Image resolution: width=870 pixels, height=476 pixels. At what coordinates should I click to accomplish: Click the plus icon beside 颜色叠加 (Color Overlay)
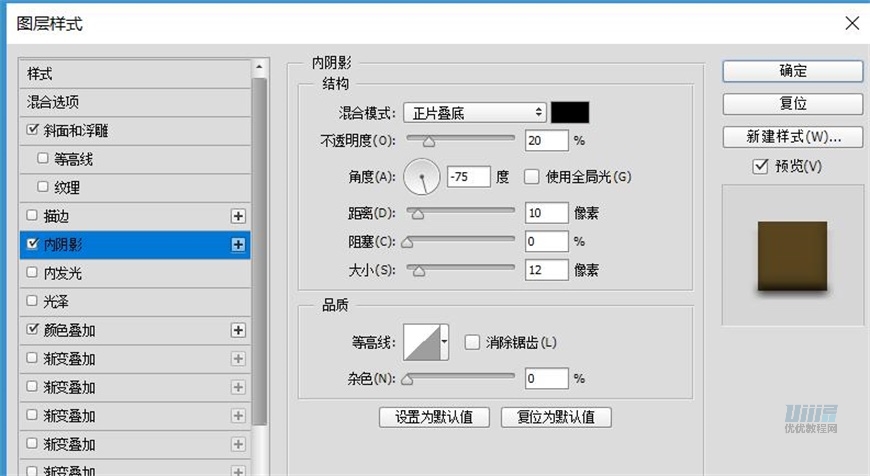pos(238,330)
